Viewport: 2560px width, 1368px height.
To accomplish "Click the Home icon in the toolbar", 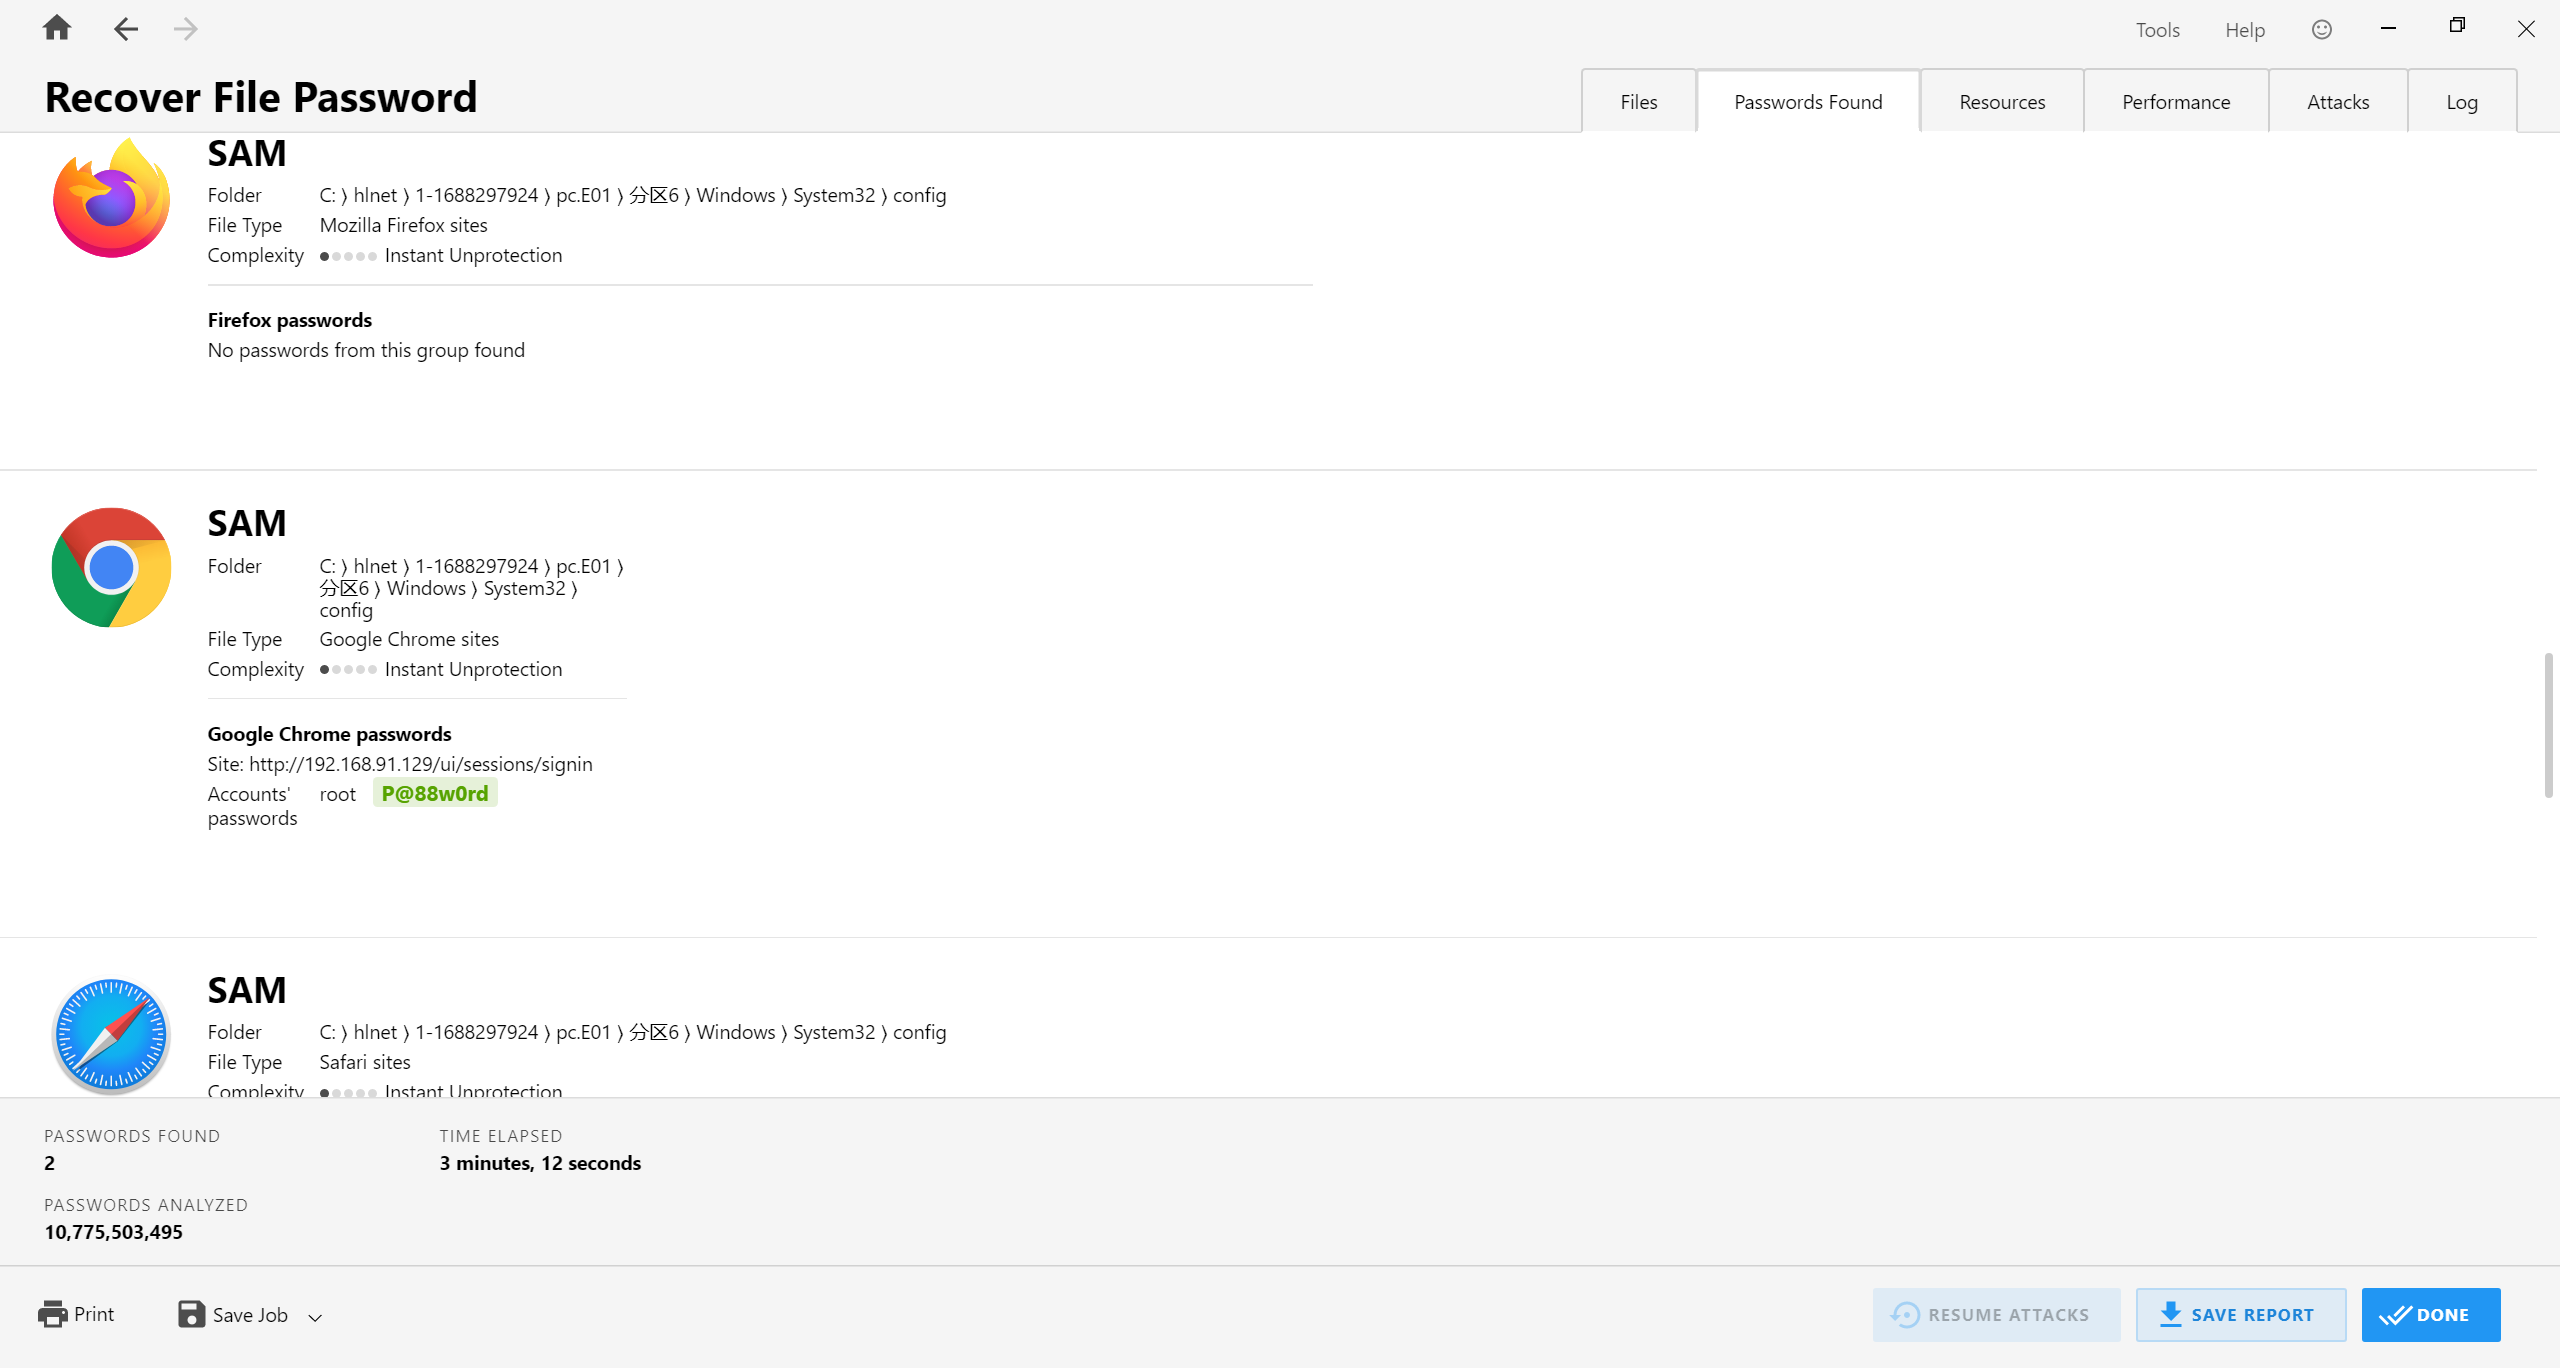I will [57, 28].
